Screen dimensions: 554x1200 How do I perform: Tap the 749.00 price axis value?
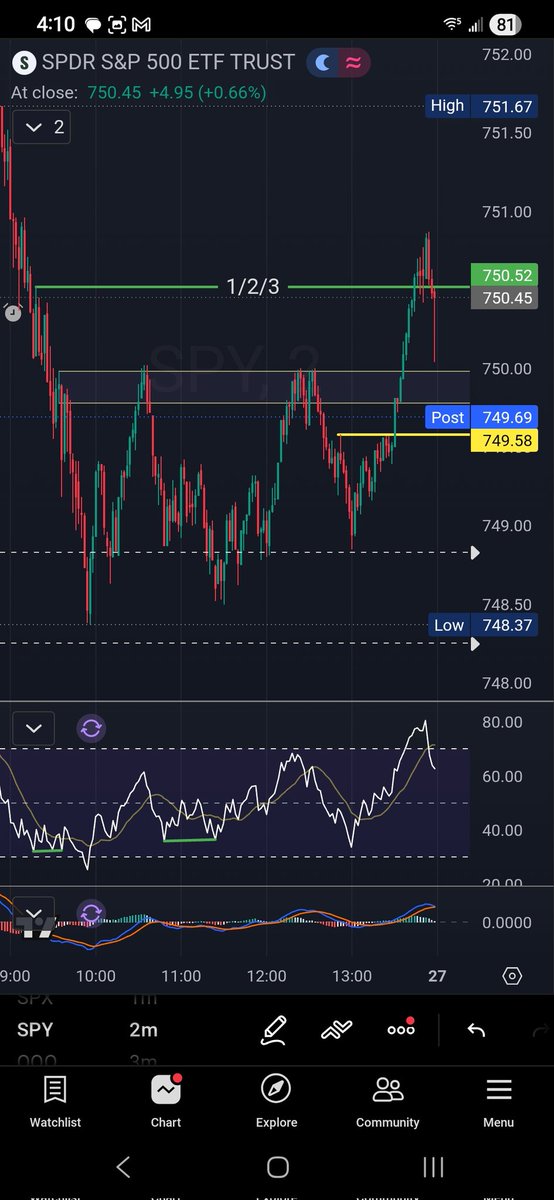[x=507, y=526]
